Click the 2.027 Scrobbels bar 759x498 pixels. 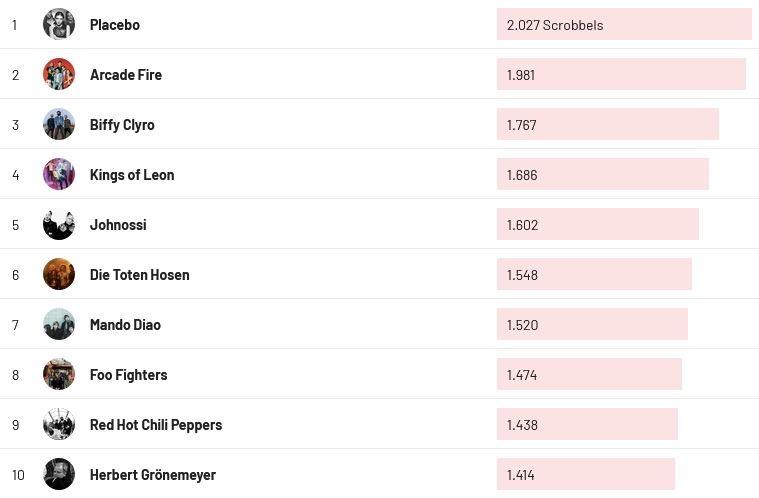624,24
